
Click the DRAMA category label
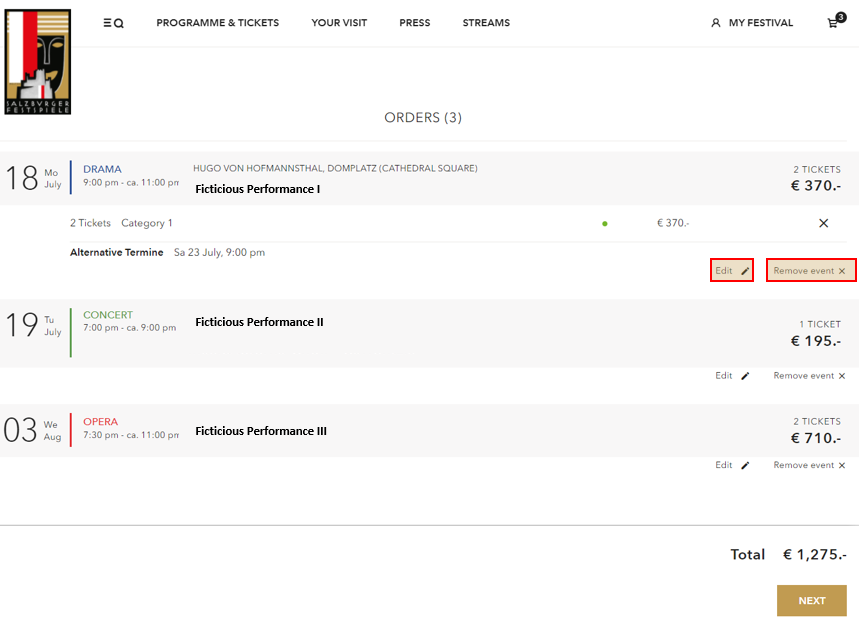point(102,169)
